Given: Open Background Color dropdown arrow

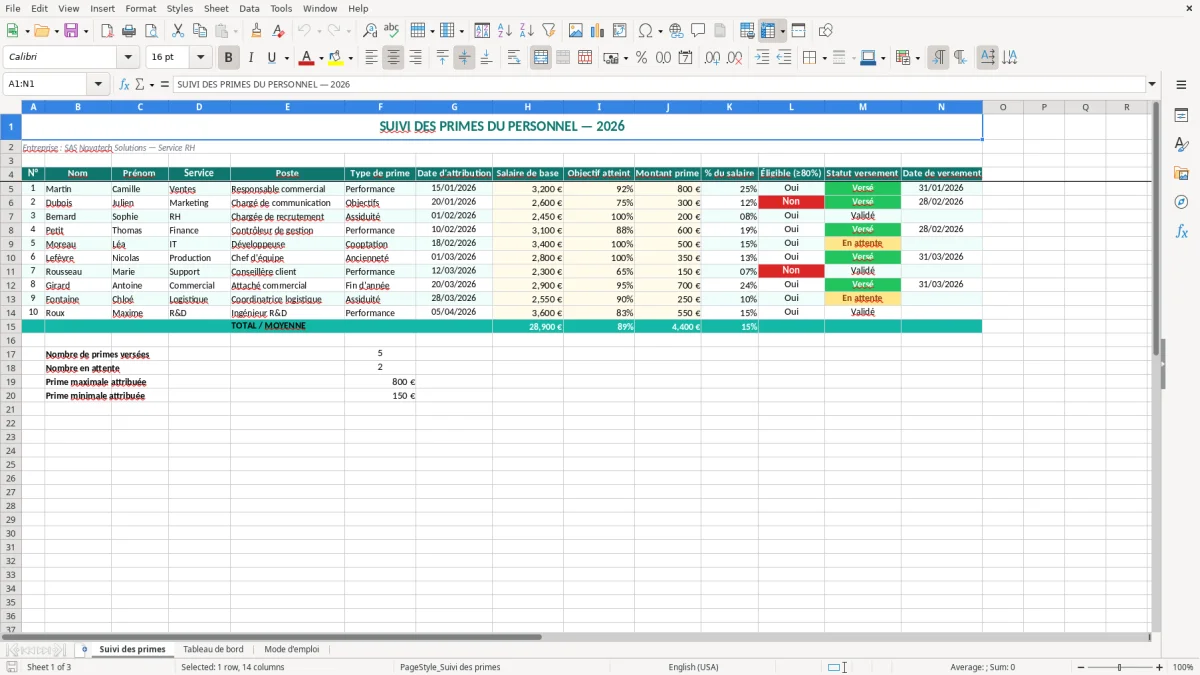Looking at the screenshot, I should pos(350,58).
